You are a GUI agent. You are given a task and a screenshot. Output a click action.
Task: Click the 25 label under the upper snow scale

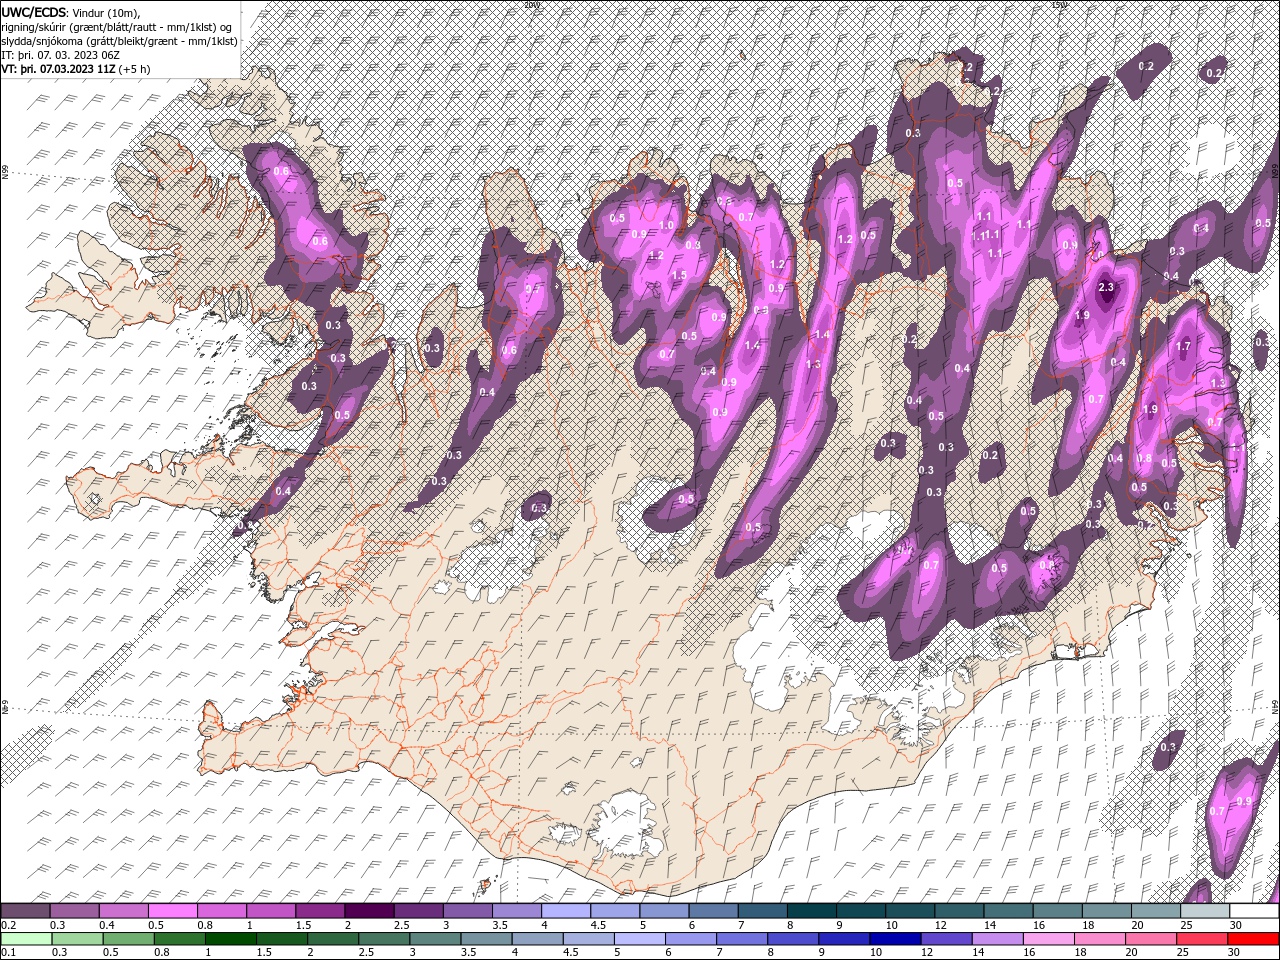[1187, 925]
